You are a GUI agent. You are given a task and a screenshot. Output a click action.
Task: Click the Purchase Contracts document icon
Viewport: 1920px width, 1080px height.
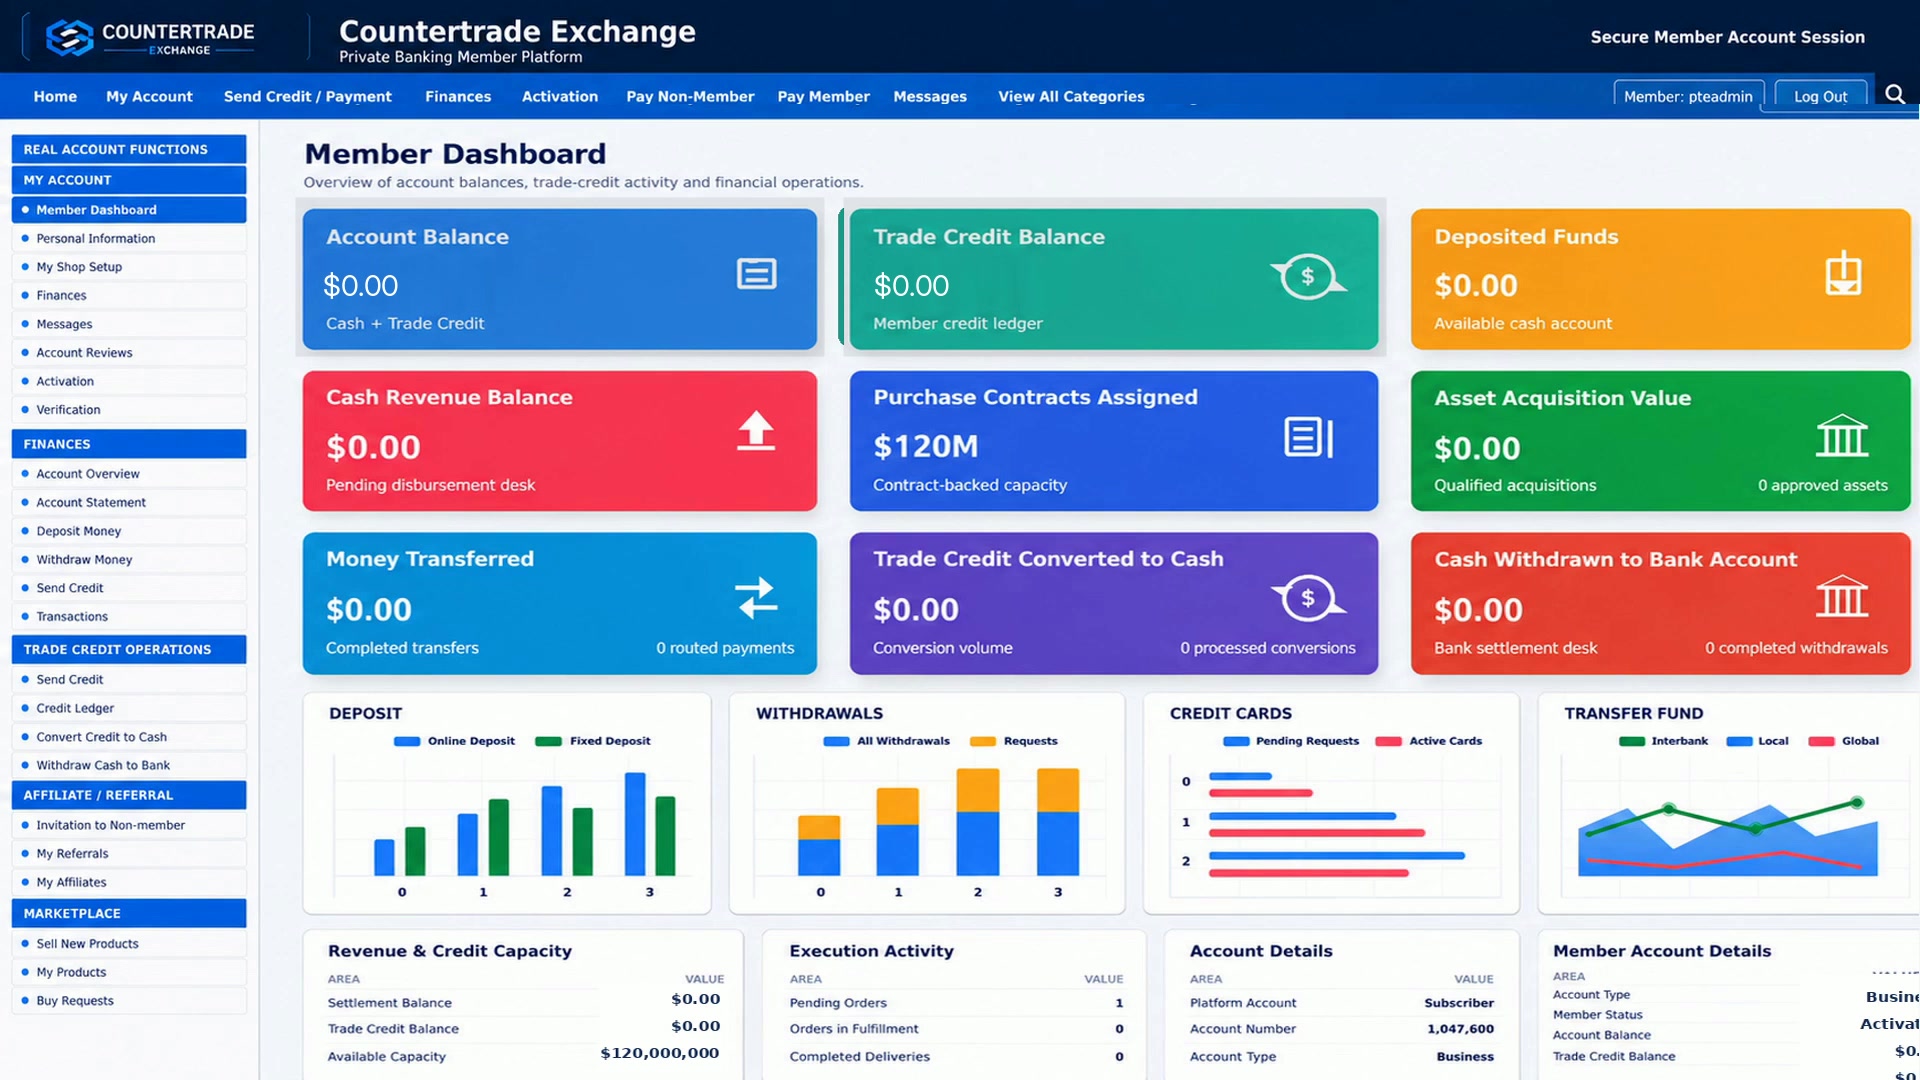point(1308,437)
